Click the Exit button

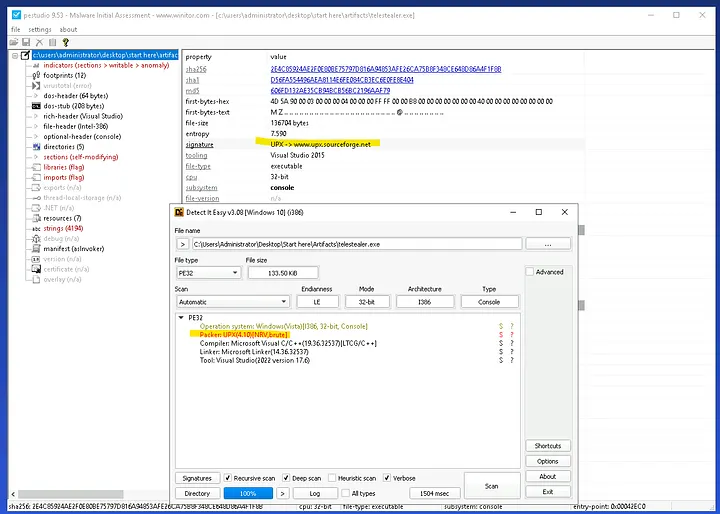(x=548, y=491)
